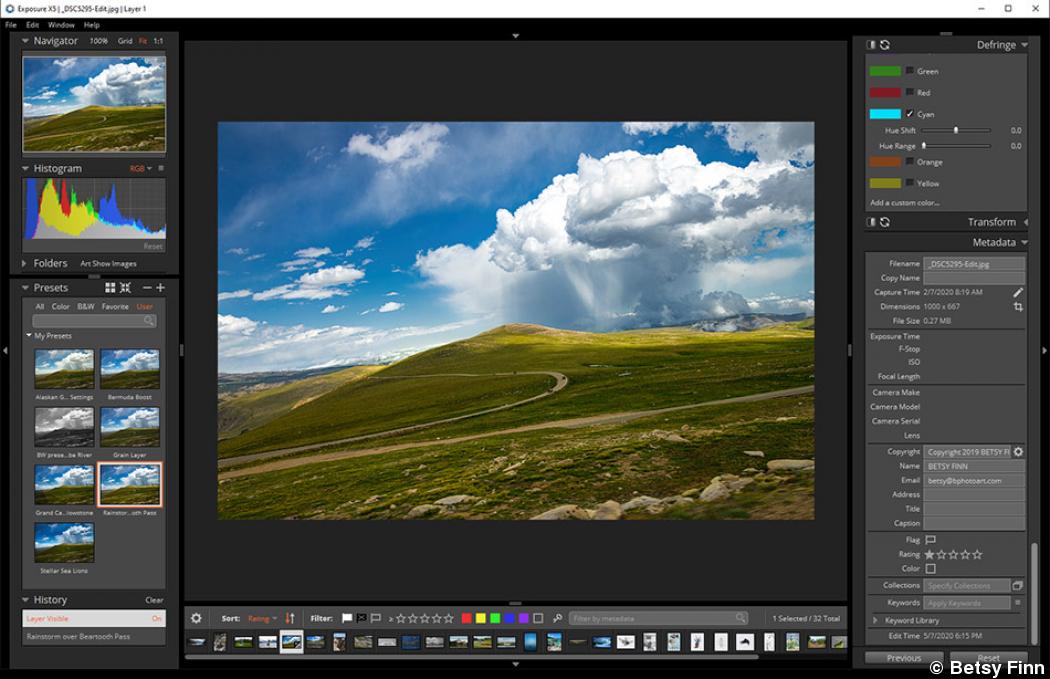
Task: Collapse the Presets panel
Action: [x=25, y=287]
